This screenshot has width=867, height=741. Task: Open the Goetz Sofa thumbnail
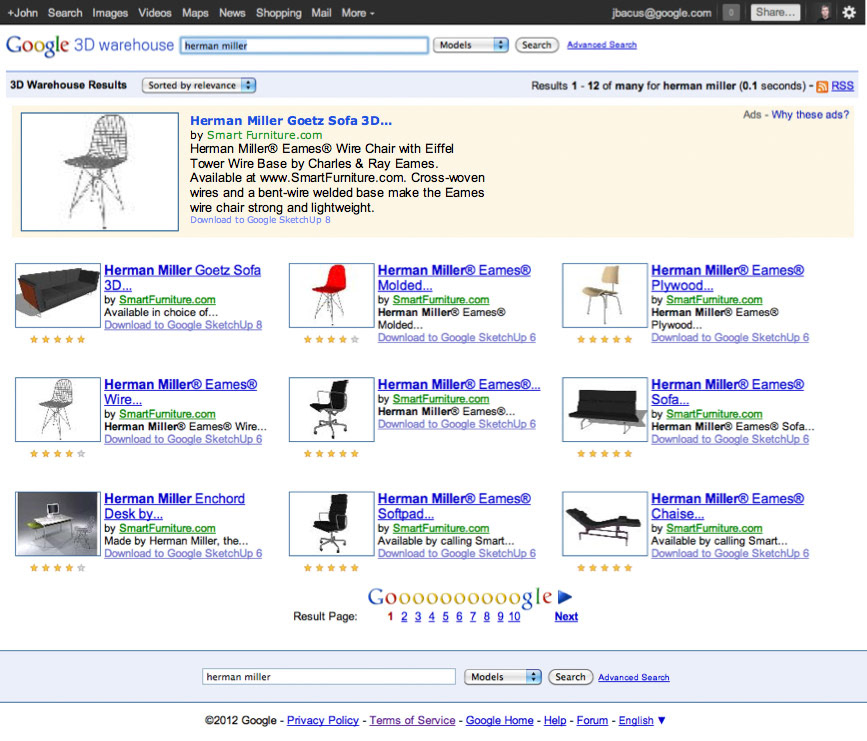[58, 295]
